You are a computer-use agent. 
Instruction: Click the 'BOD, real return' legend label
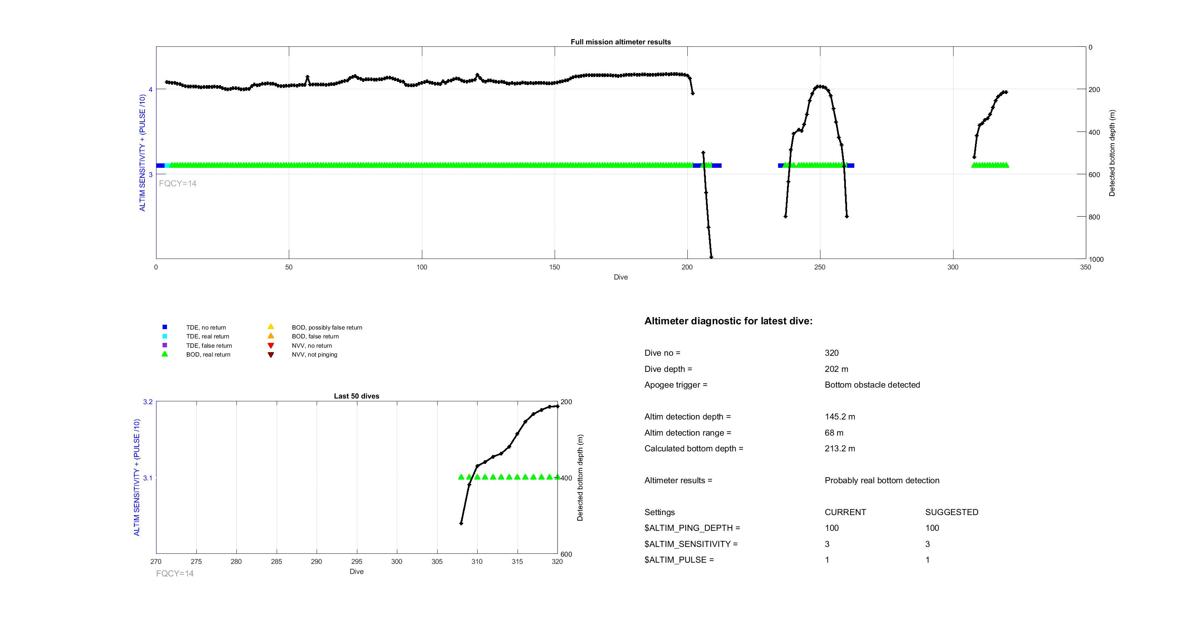[209, 354]
